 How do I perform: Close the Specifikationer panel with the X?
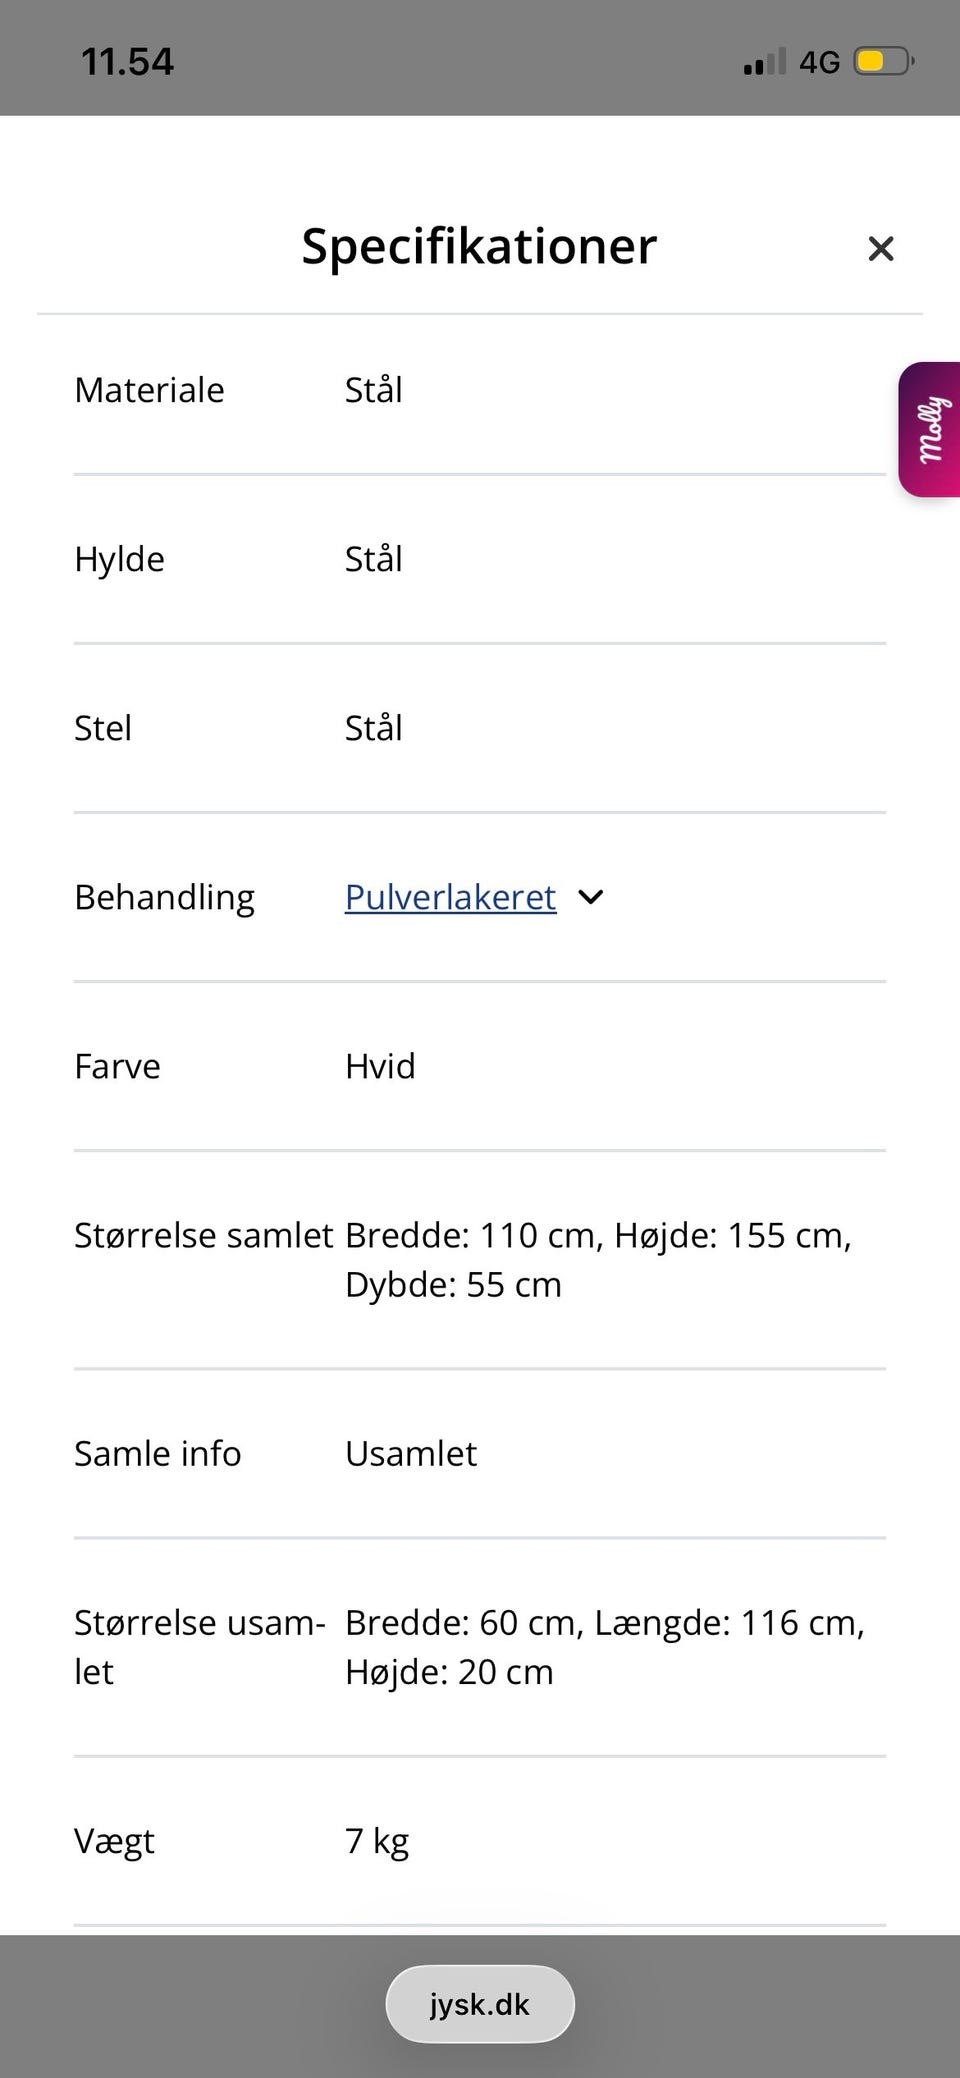[x=880, y=248]
